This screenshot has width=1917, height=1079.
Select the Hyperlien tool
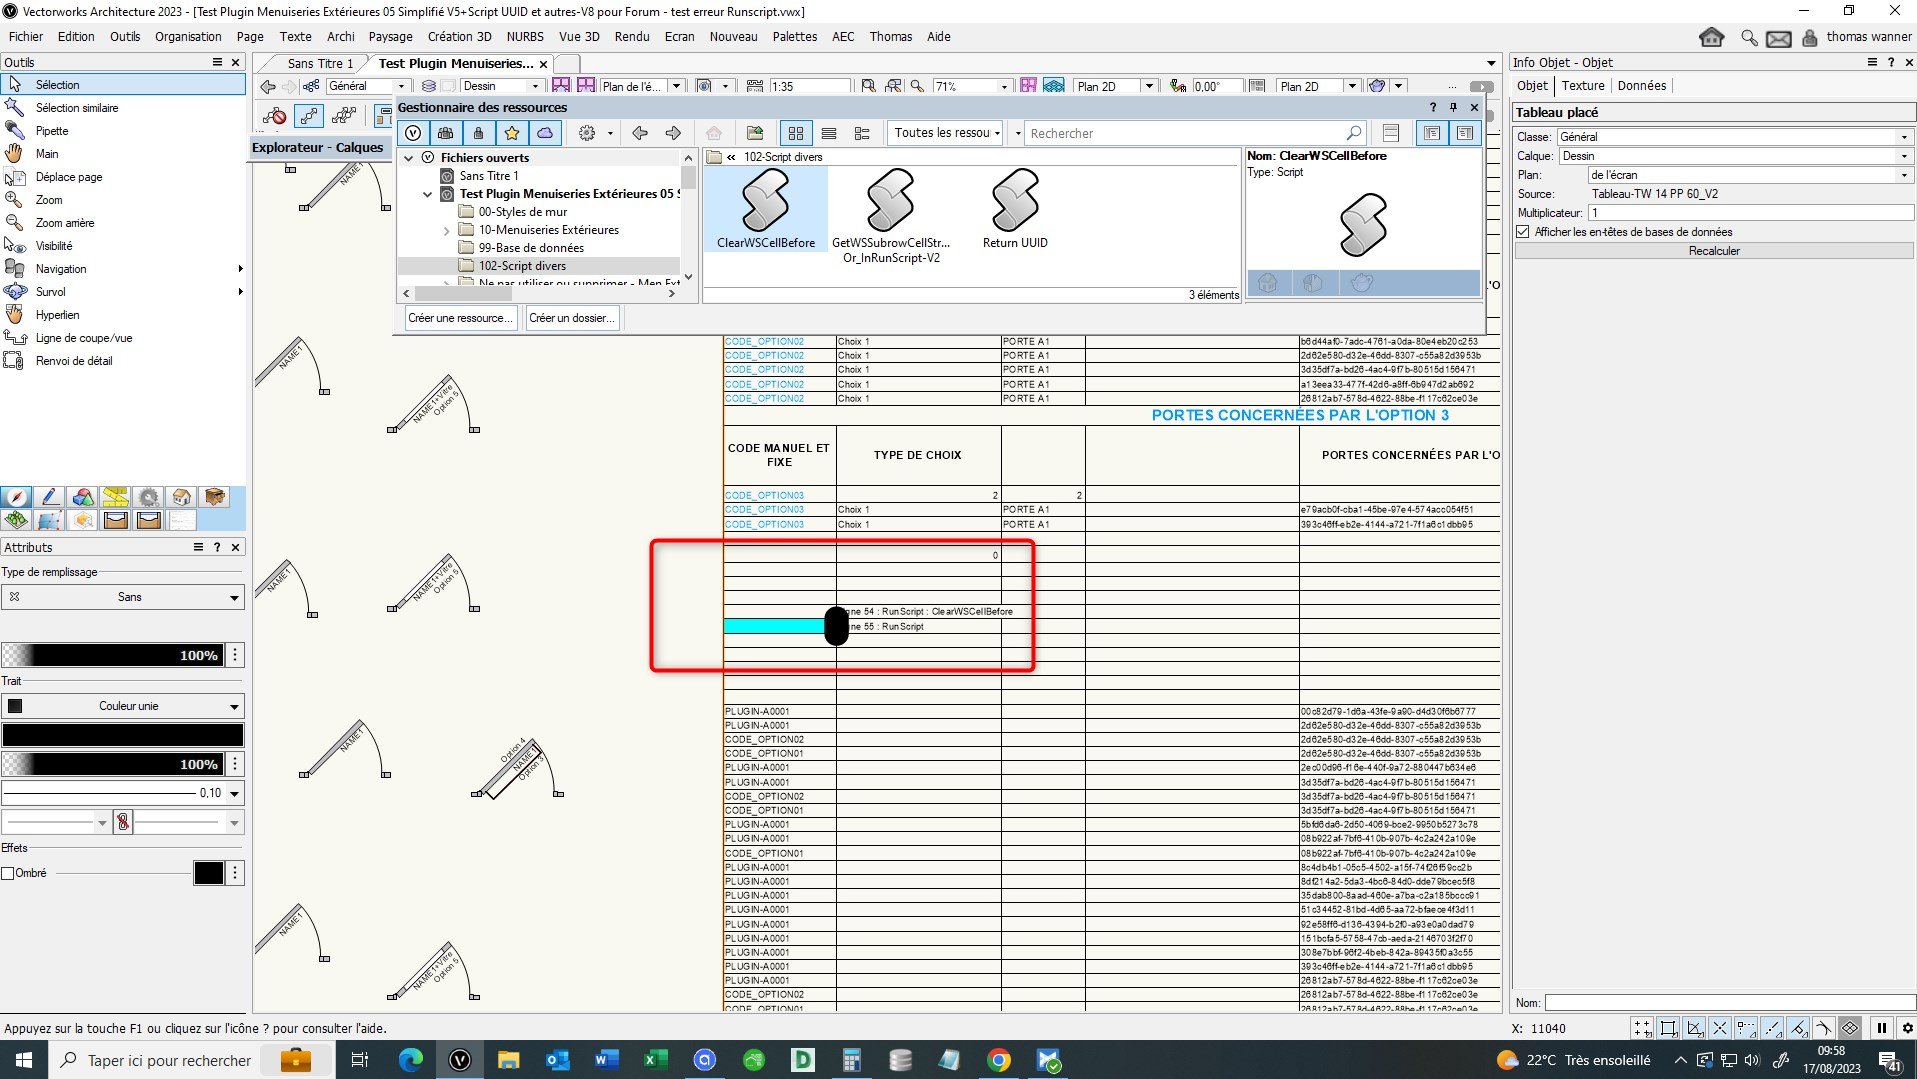click(57, 315)
